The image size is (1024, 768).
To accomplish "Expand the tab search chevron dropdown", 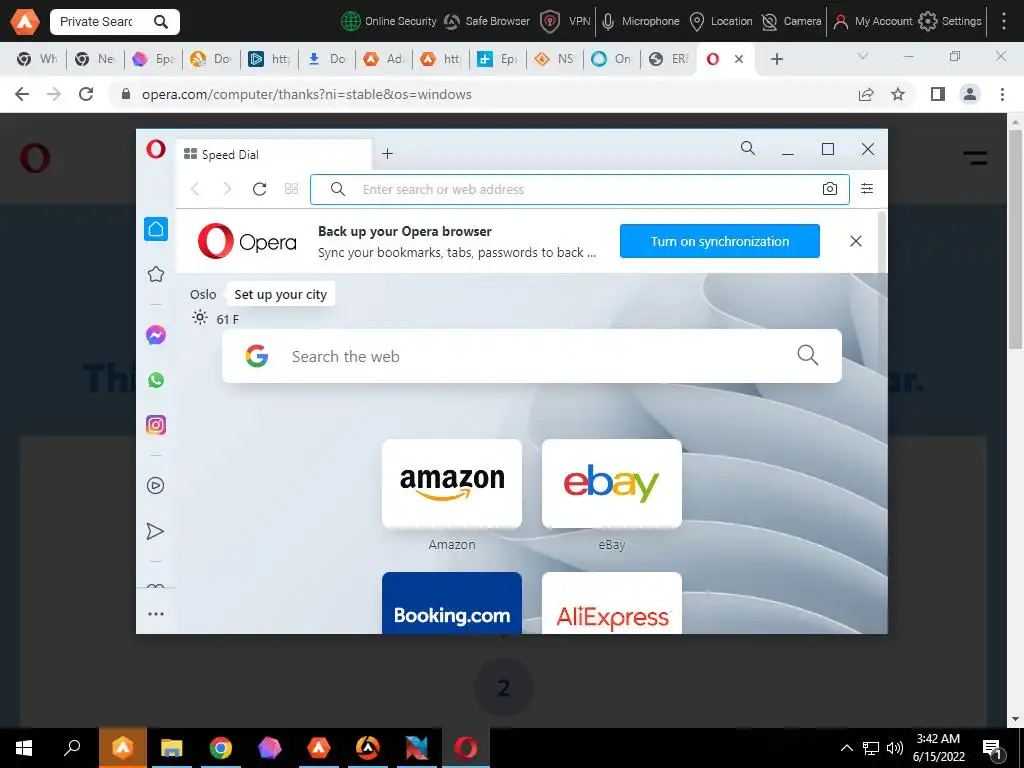I will click(863, 57).
